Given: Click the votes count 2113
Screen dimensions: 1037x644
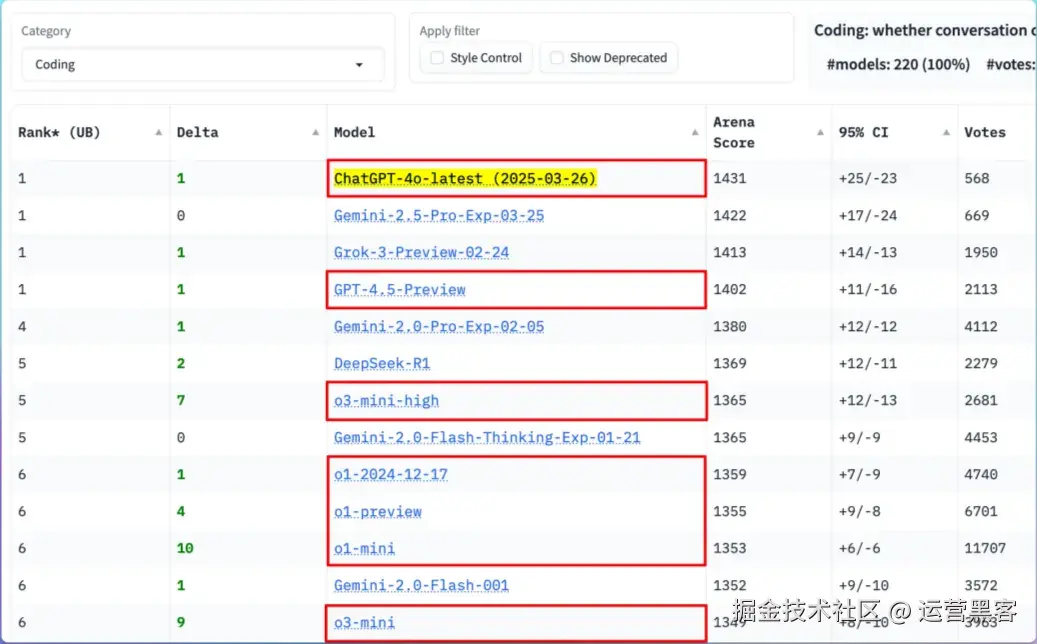Looking at the screenshot, I should click(981, 290).
